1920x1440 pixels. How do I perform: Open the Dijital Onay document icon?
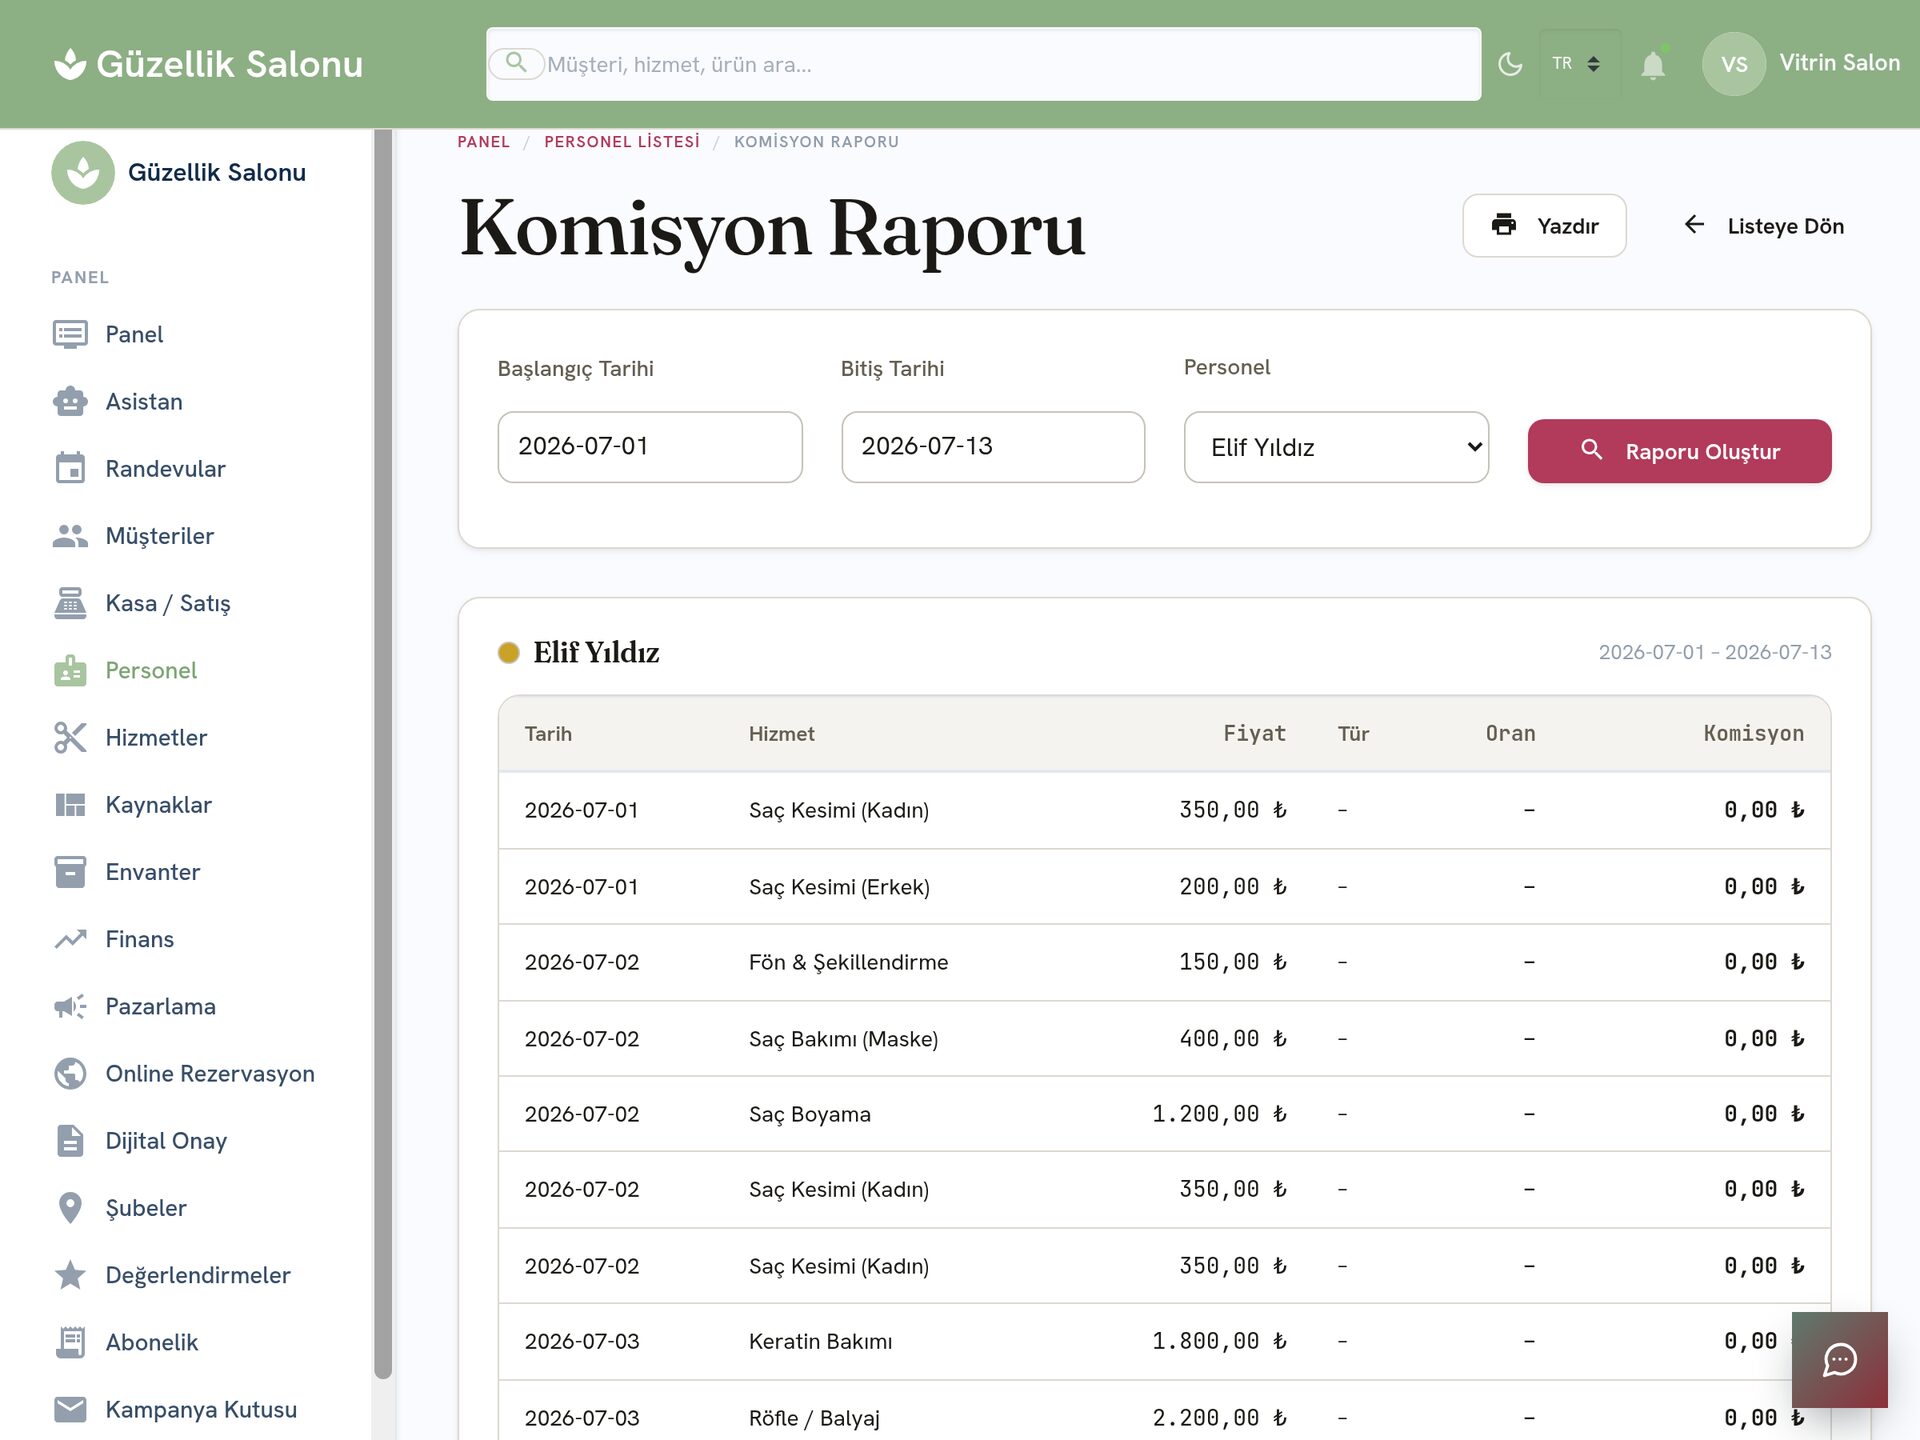pyautogui.click(x=70, y=1140)
